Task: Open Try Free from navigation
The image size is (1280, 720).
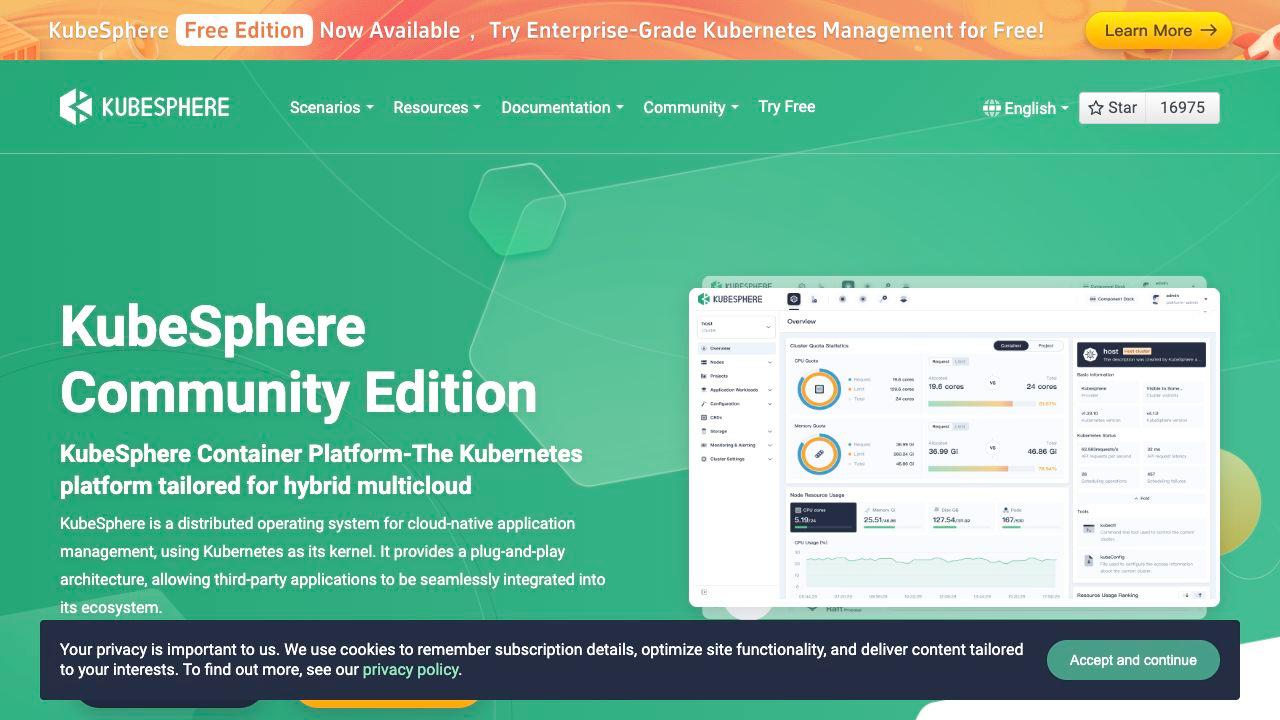Action: [787, 106]
